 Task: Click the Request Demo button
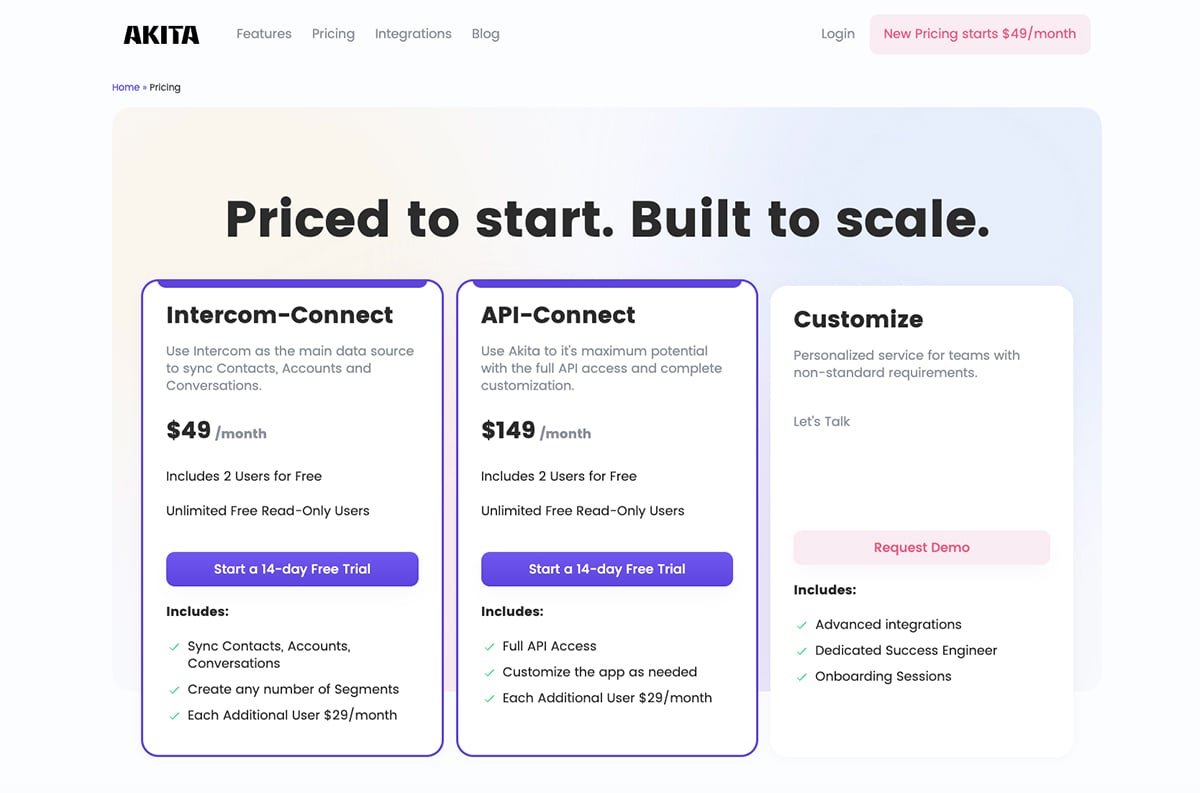tap(921, 547)
